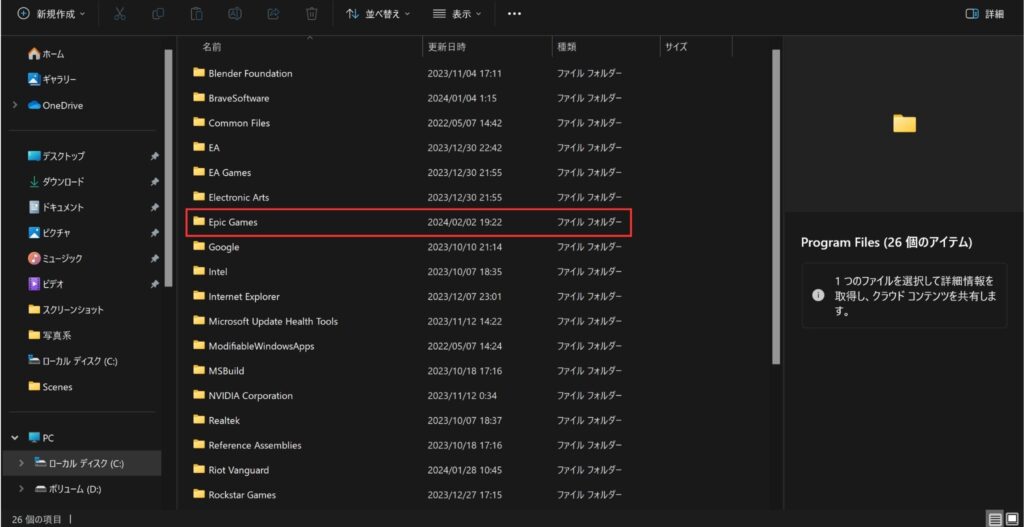The height and width of the screenshot is (527, 1024).
Task: Collapse the PC tree node
Action: 15,438
